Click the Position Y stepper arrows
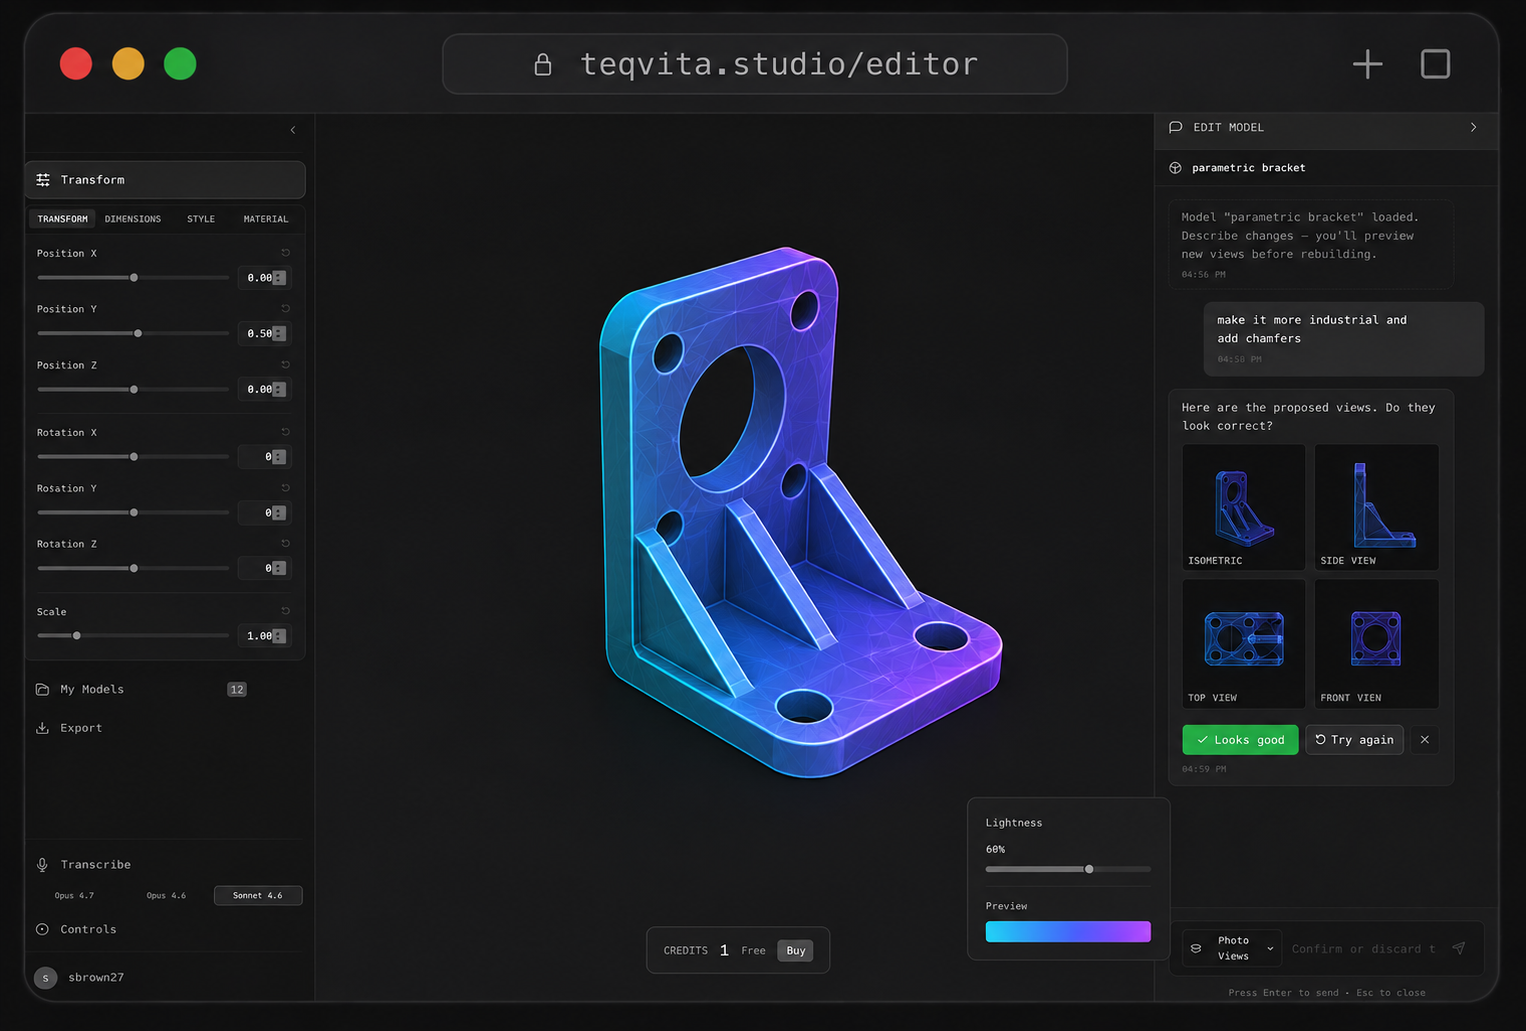 coord(279,334)
